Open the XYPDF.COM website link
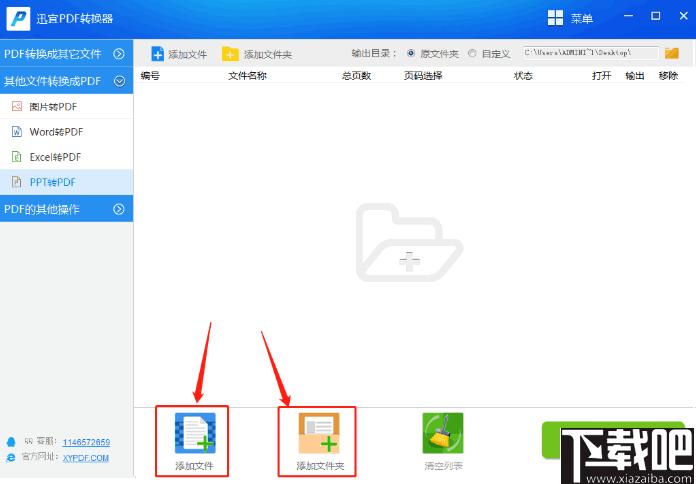This screenshot has height=484, width=696. pos(86,458)
